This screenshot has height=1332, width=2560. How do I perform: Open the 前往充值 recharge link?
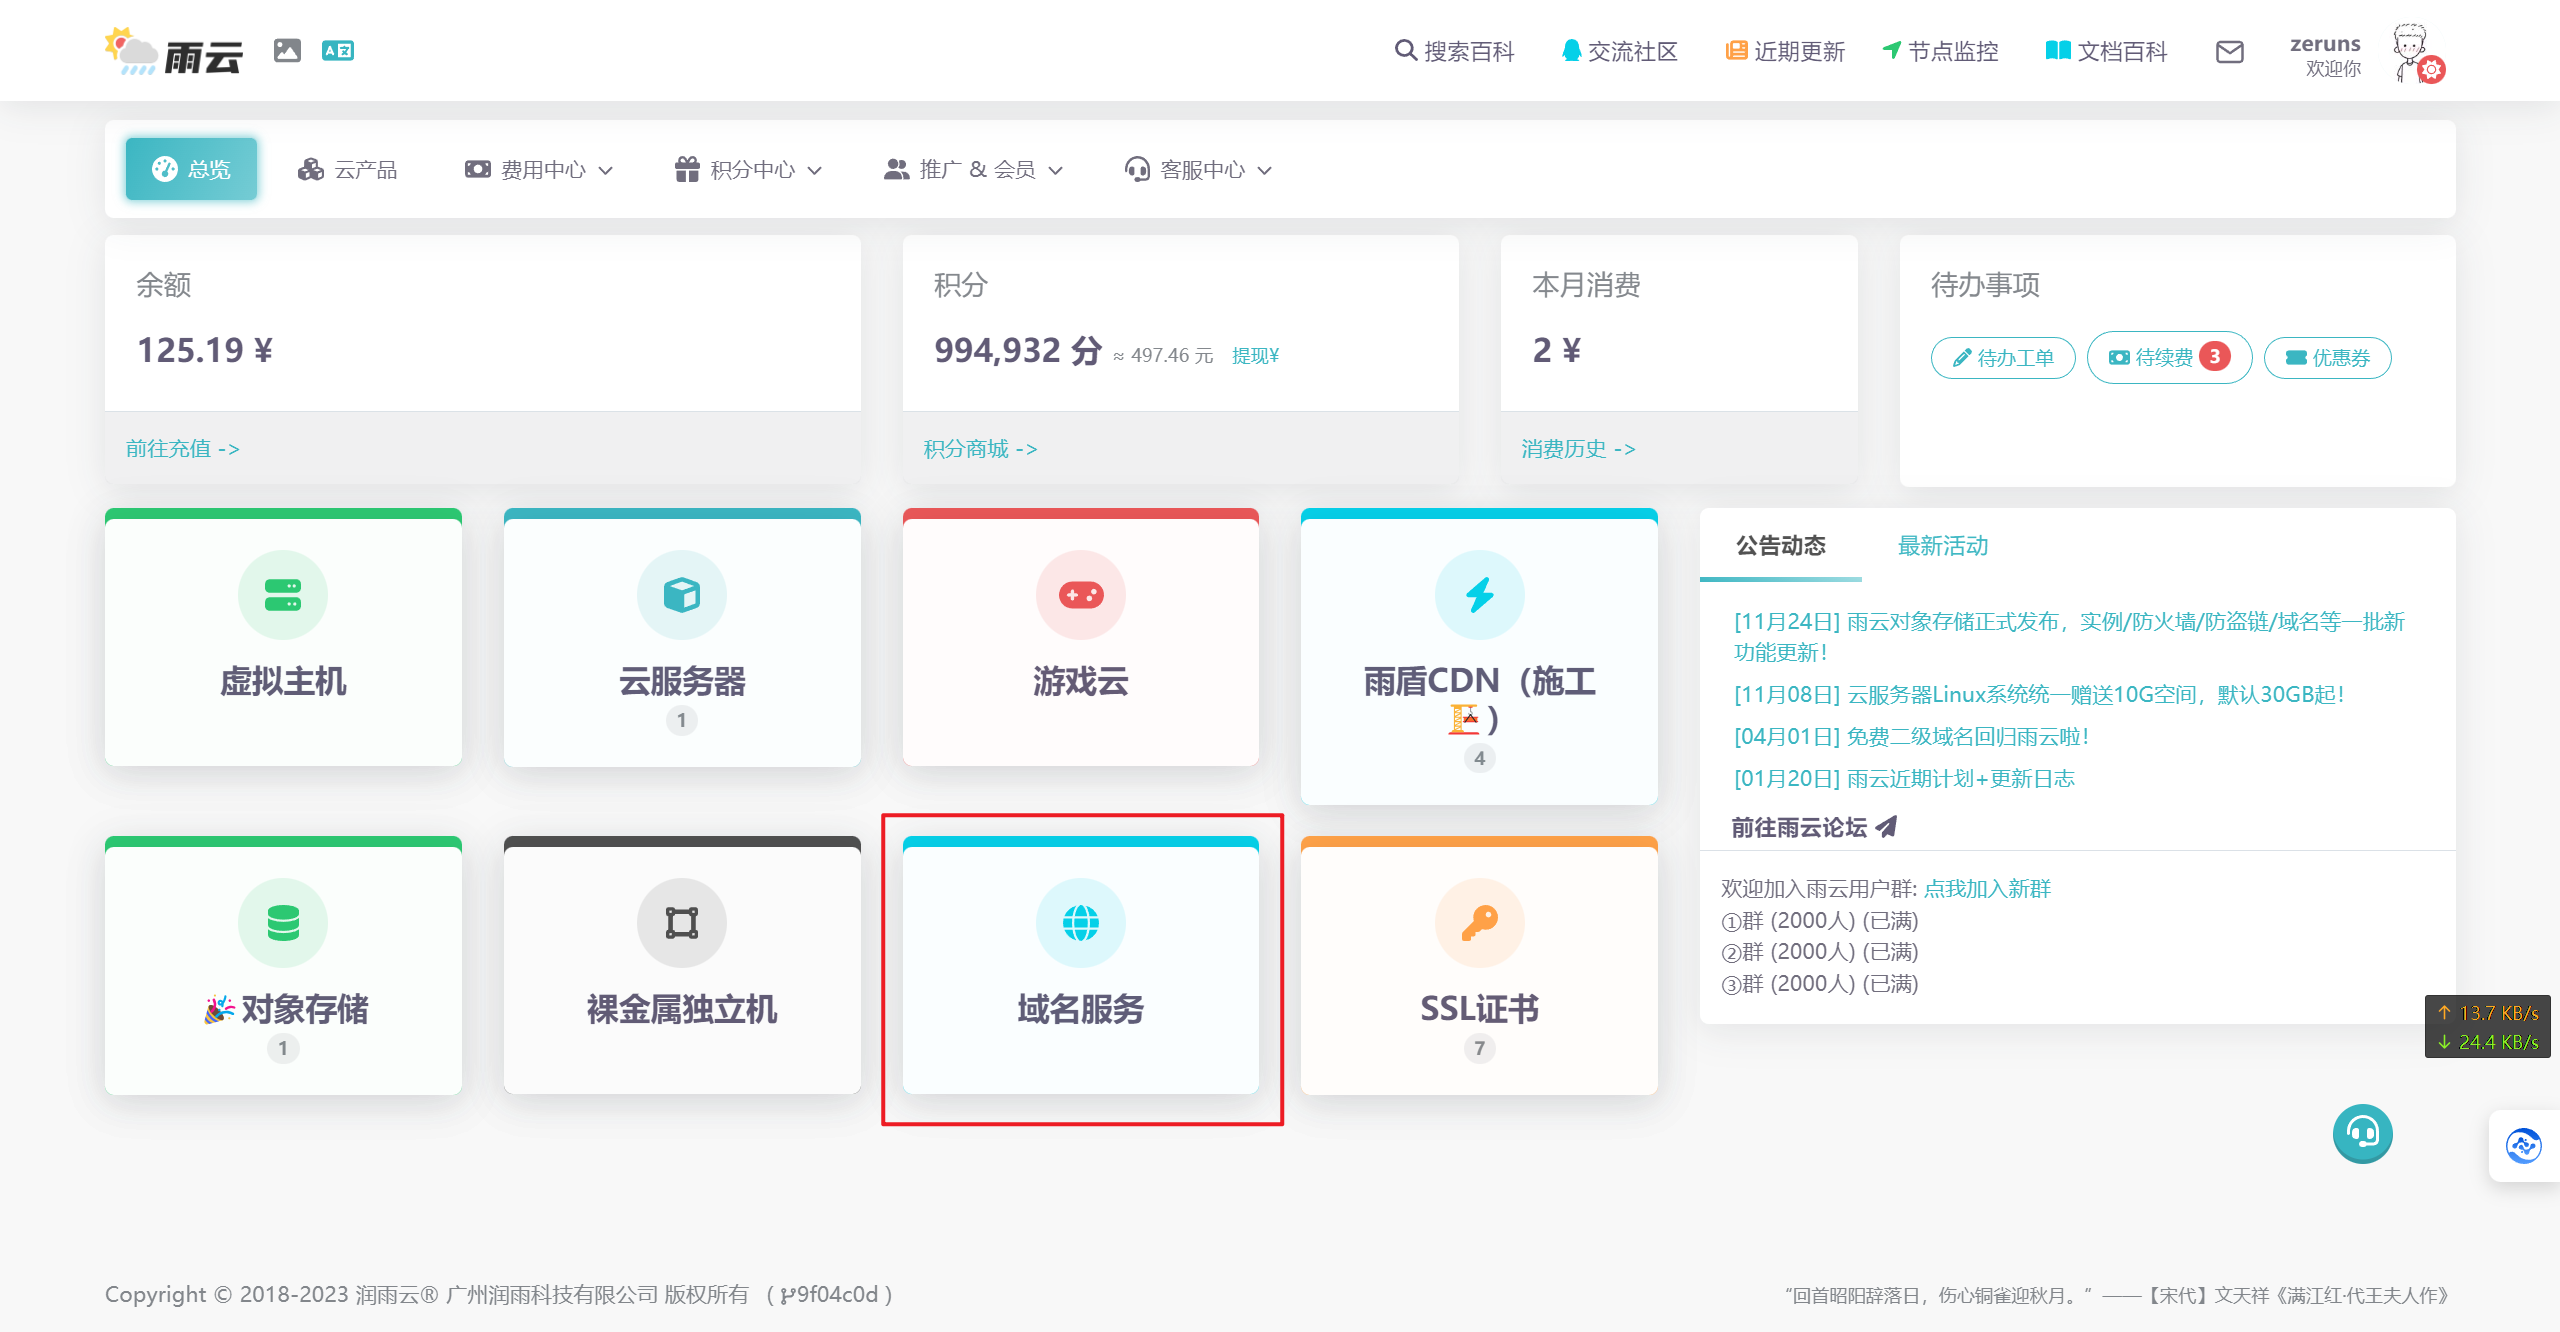tap(183, 448)
